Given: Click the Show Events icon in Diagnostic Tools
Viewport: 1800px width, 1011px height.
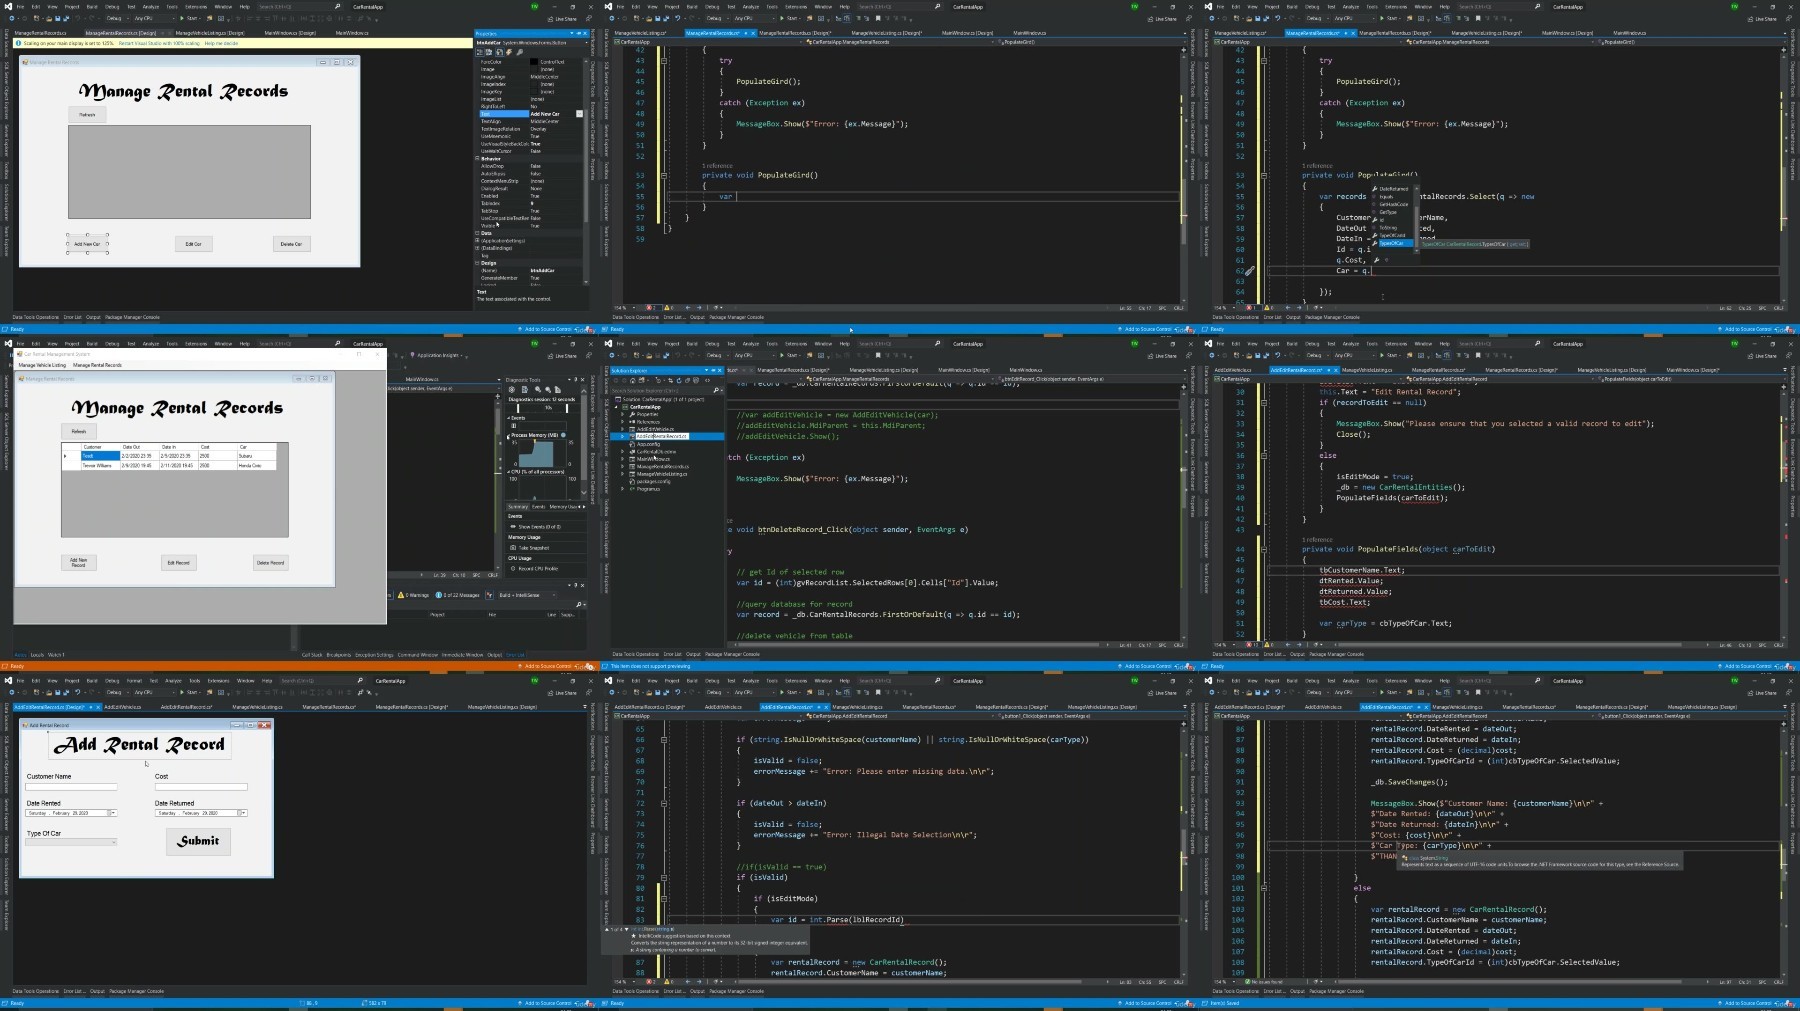Looking at the screenshot, I should pos(513,527).
